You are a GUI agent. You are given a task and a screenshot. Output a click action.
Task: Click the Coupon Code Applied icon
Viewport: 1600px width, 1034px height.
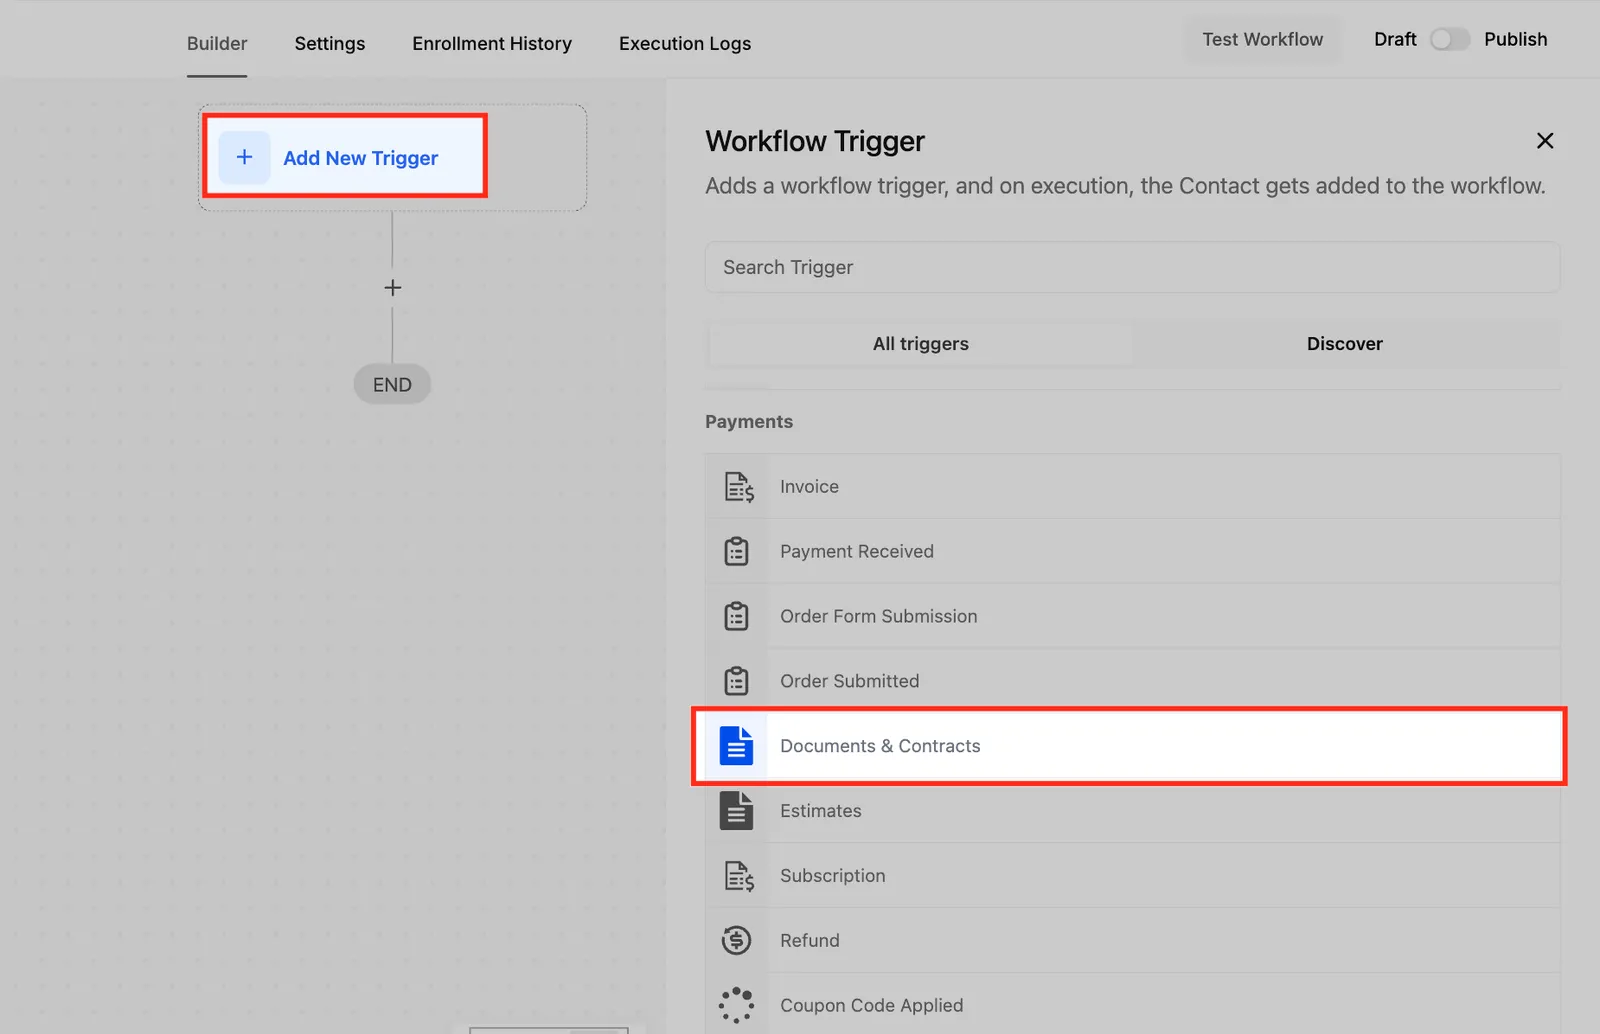[x=736, y=1005]
